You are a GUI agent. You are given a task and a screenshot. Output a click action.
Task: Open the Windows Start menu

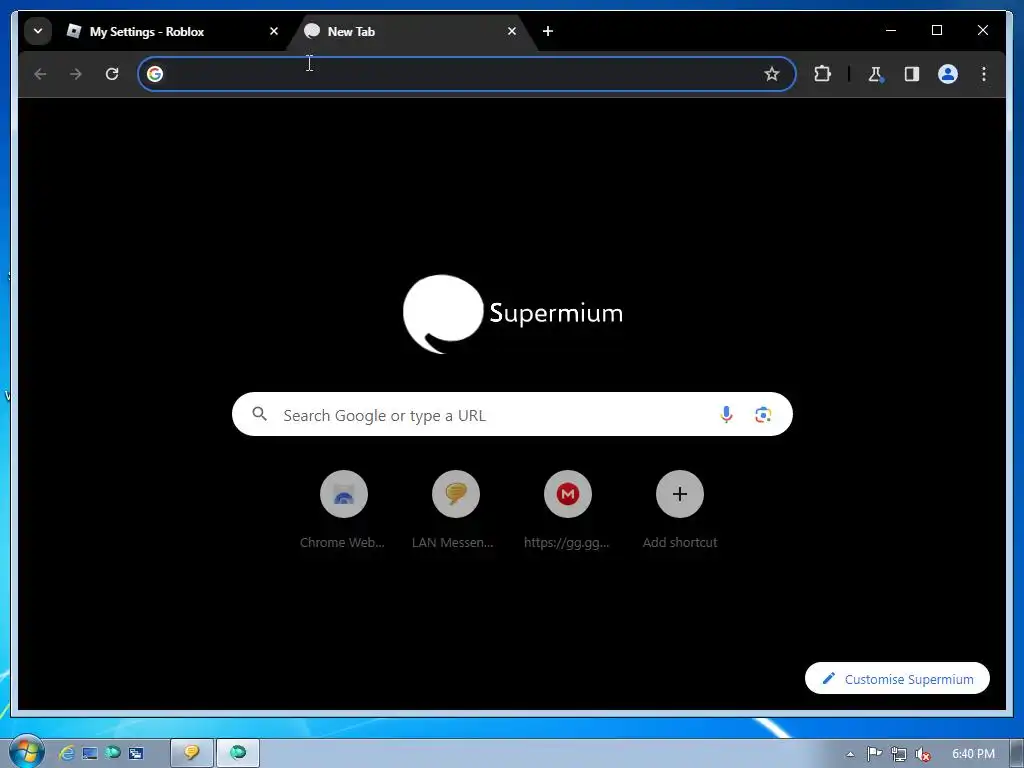coord(27,752)
